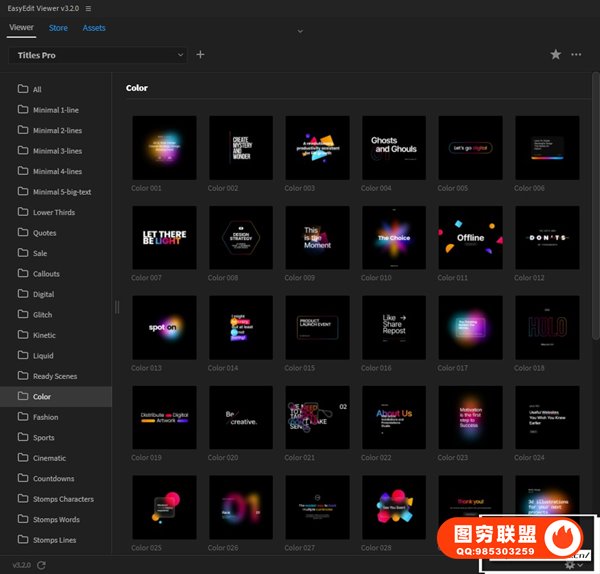Show favorites with the star icon
The image size is (600, 574).
[x=556, y=55]
